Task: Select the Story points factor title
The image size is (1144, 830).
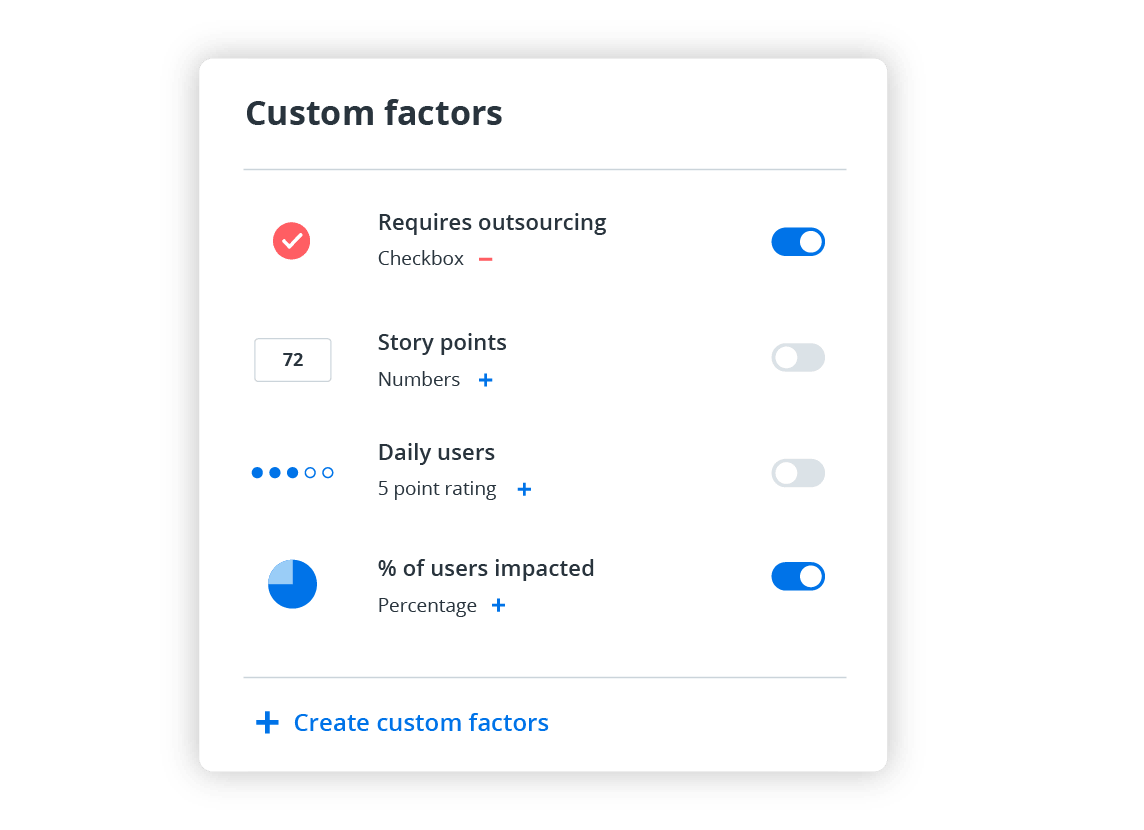Action: pos(442,342)
